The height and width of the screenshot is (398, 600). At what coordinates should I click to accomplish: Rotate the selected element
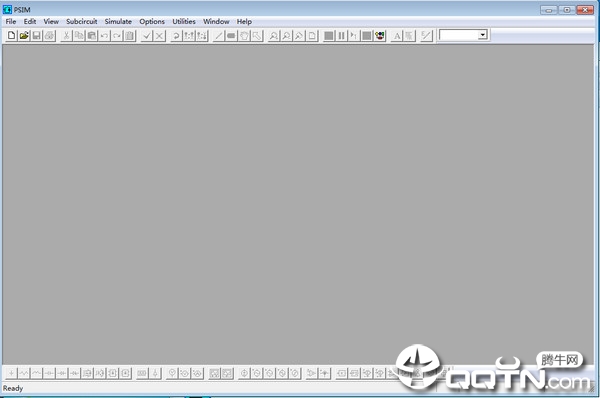[176, 36]
